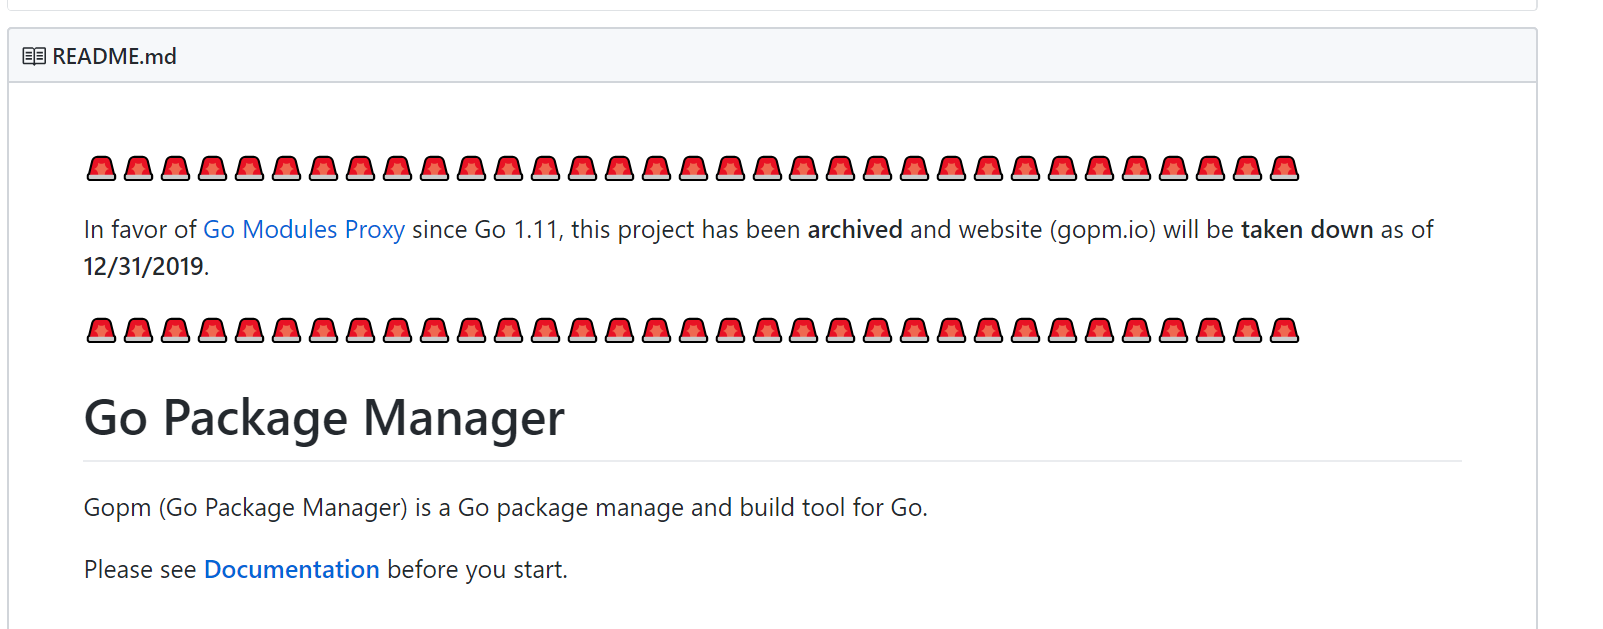The image size is (1603, 629).
Task: Click the last siren emoji in top row
Action: point(1284,168)
